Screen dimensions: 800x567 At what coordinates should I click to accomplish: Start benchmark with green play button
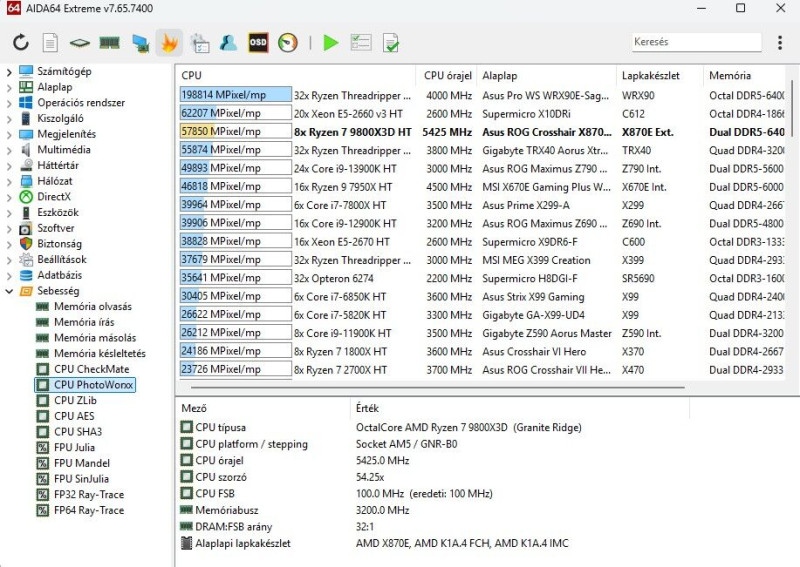tap(331, 42)
